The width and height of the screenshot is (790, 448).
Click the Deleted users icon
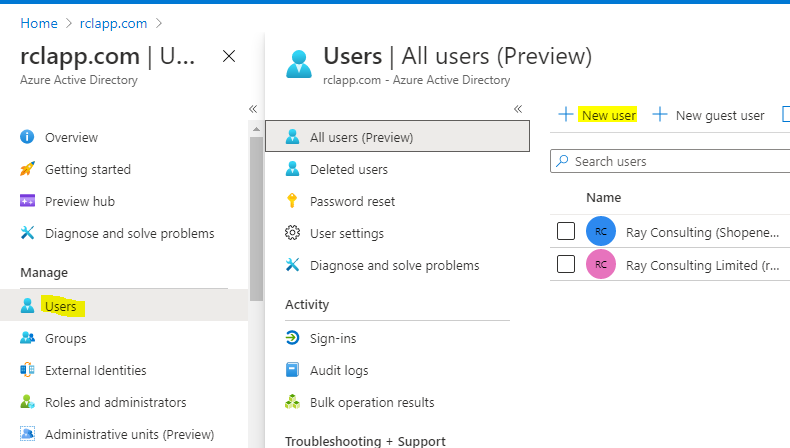tap(292, 169)
